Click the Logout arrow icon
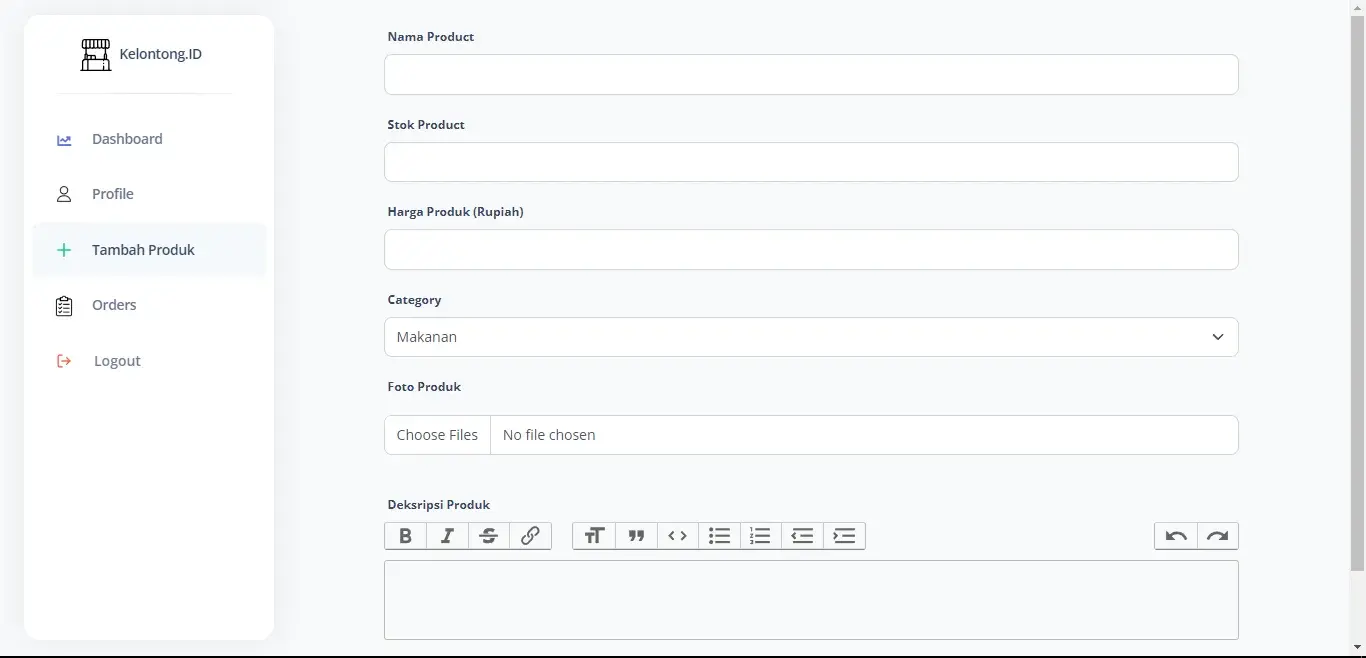Screen dimensions: 1366x658 click(x=64, y=361)
